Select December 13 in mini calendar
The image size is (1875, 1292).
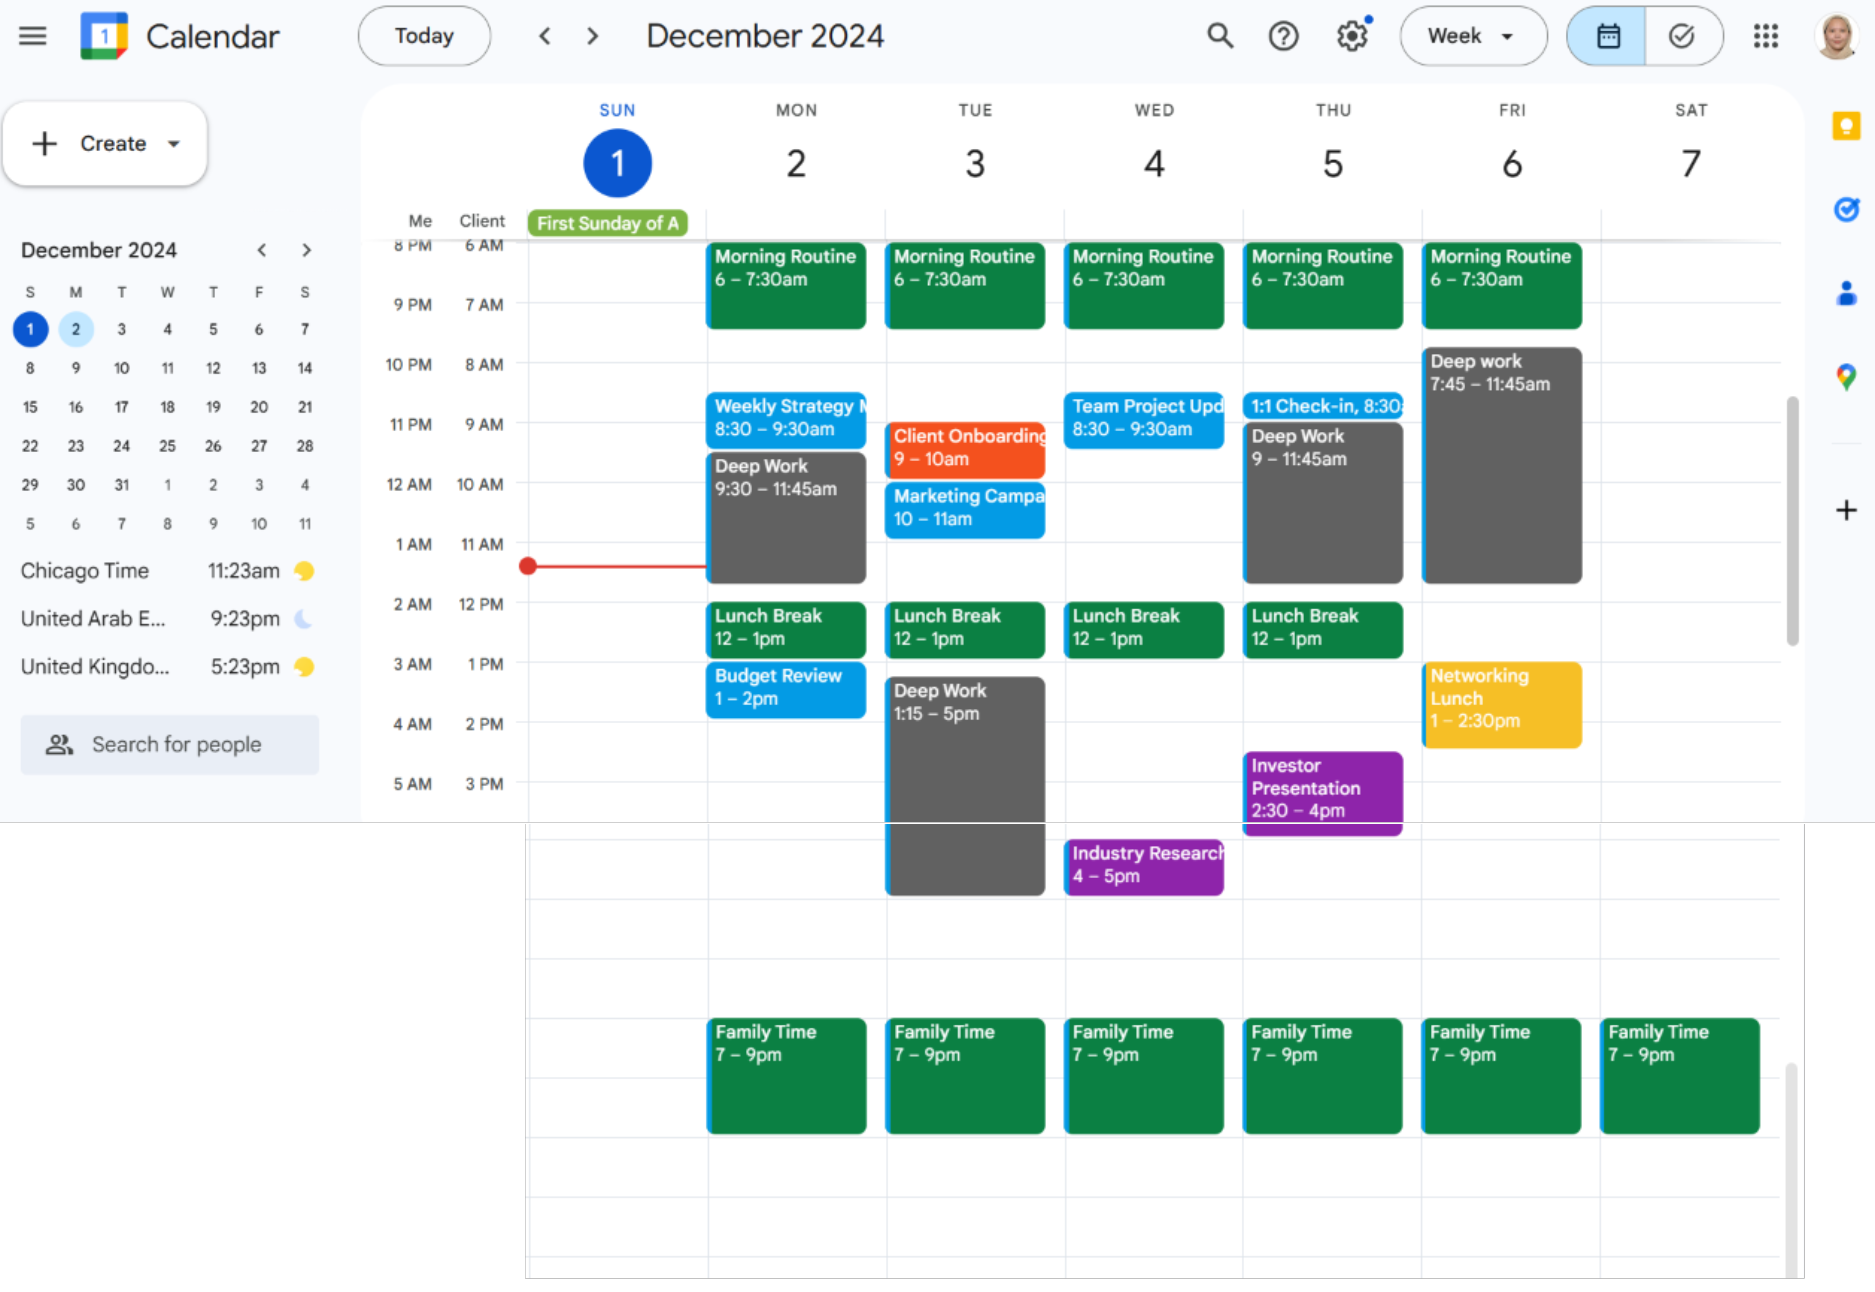click(259, 368)
